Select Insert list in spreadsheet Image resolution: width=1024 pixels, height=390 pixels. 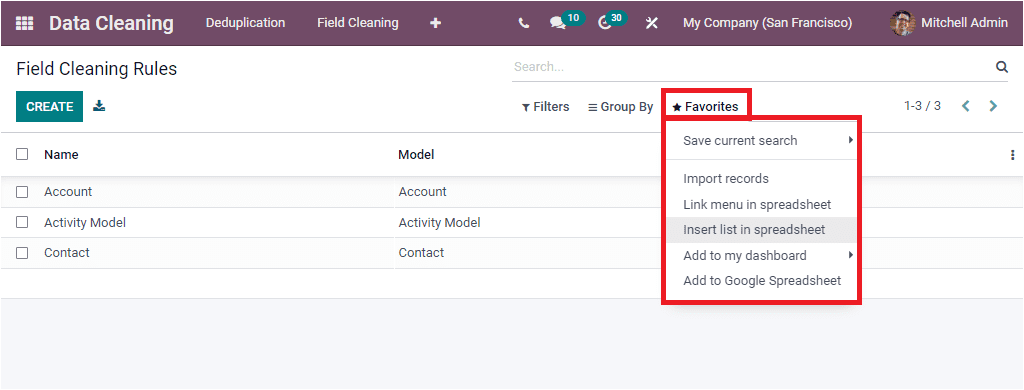click(761, 230)
